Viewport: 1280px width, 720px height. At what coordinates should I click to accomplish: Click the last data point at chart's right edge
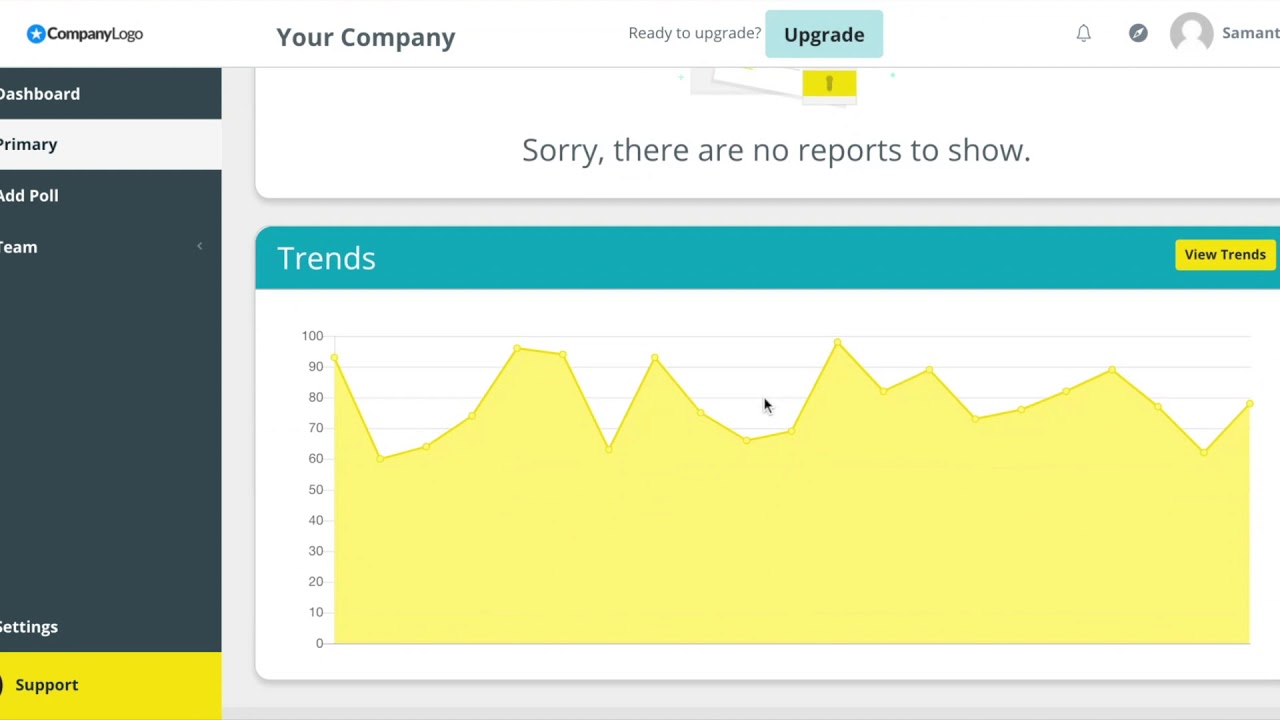1249,404
